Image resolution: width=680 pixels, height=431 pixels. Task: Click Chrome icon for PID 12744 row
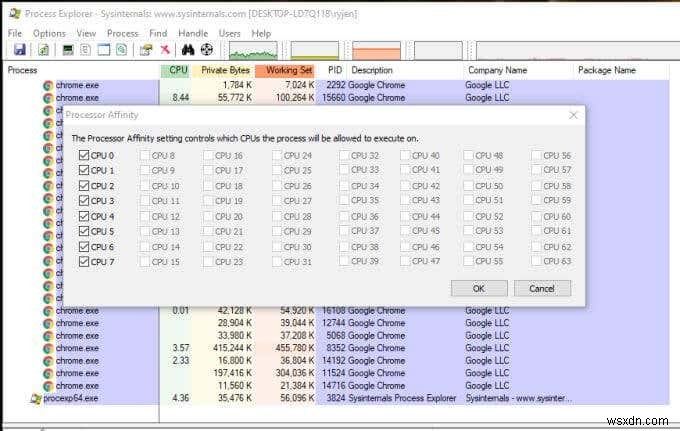(x=48, y=323)
